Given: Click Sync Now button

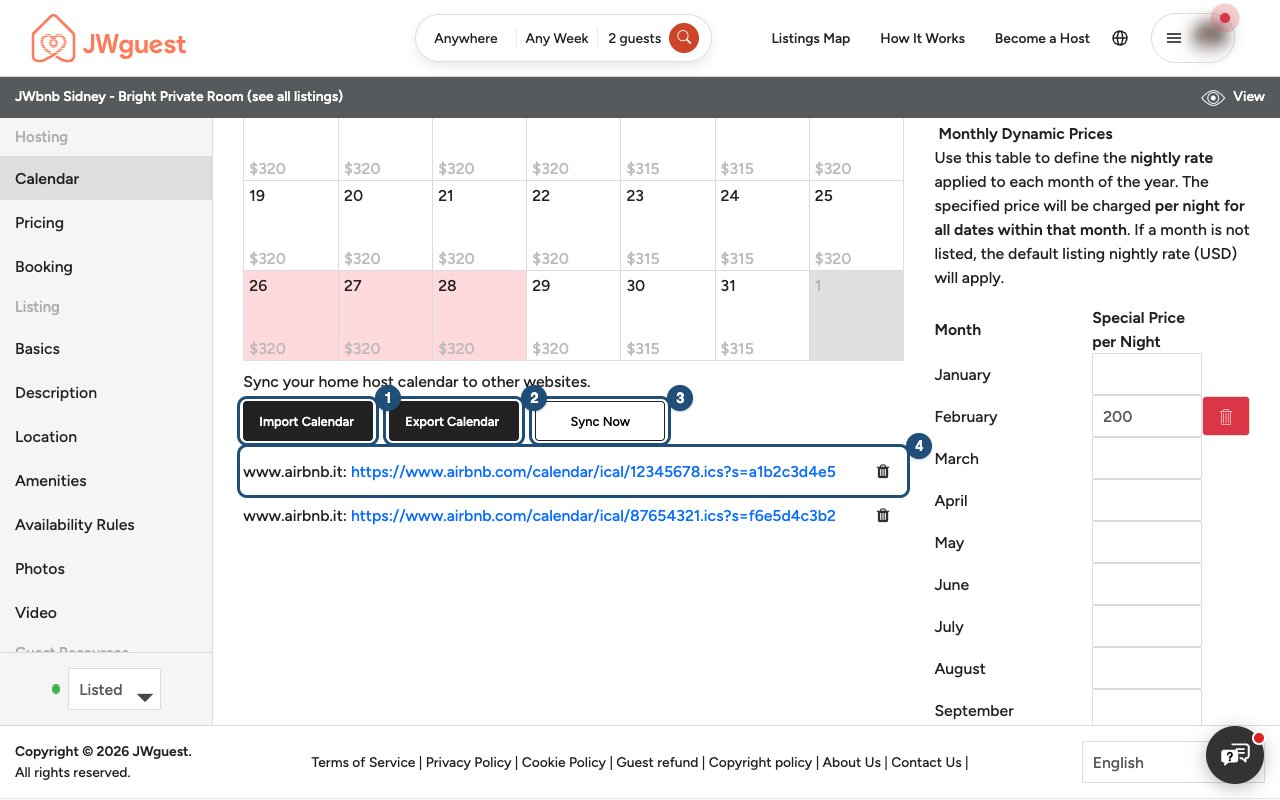Looking at the screenshot, I should [x=600, y=421].
